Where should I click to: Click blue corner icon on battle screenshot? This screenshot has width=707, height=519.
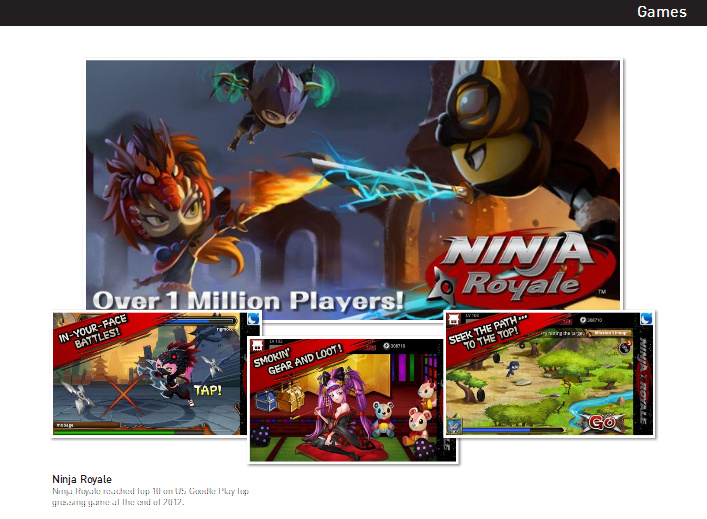253,318
